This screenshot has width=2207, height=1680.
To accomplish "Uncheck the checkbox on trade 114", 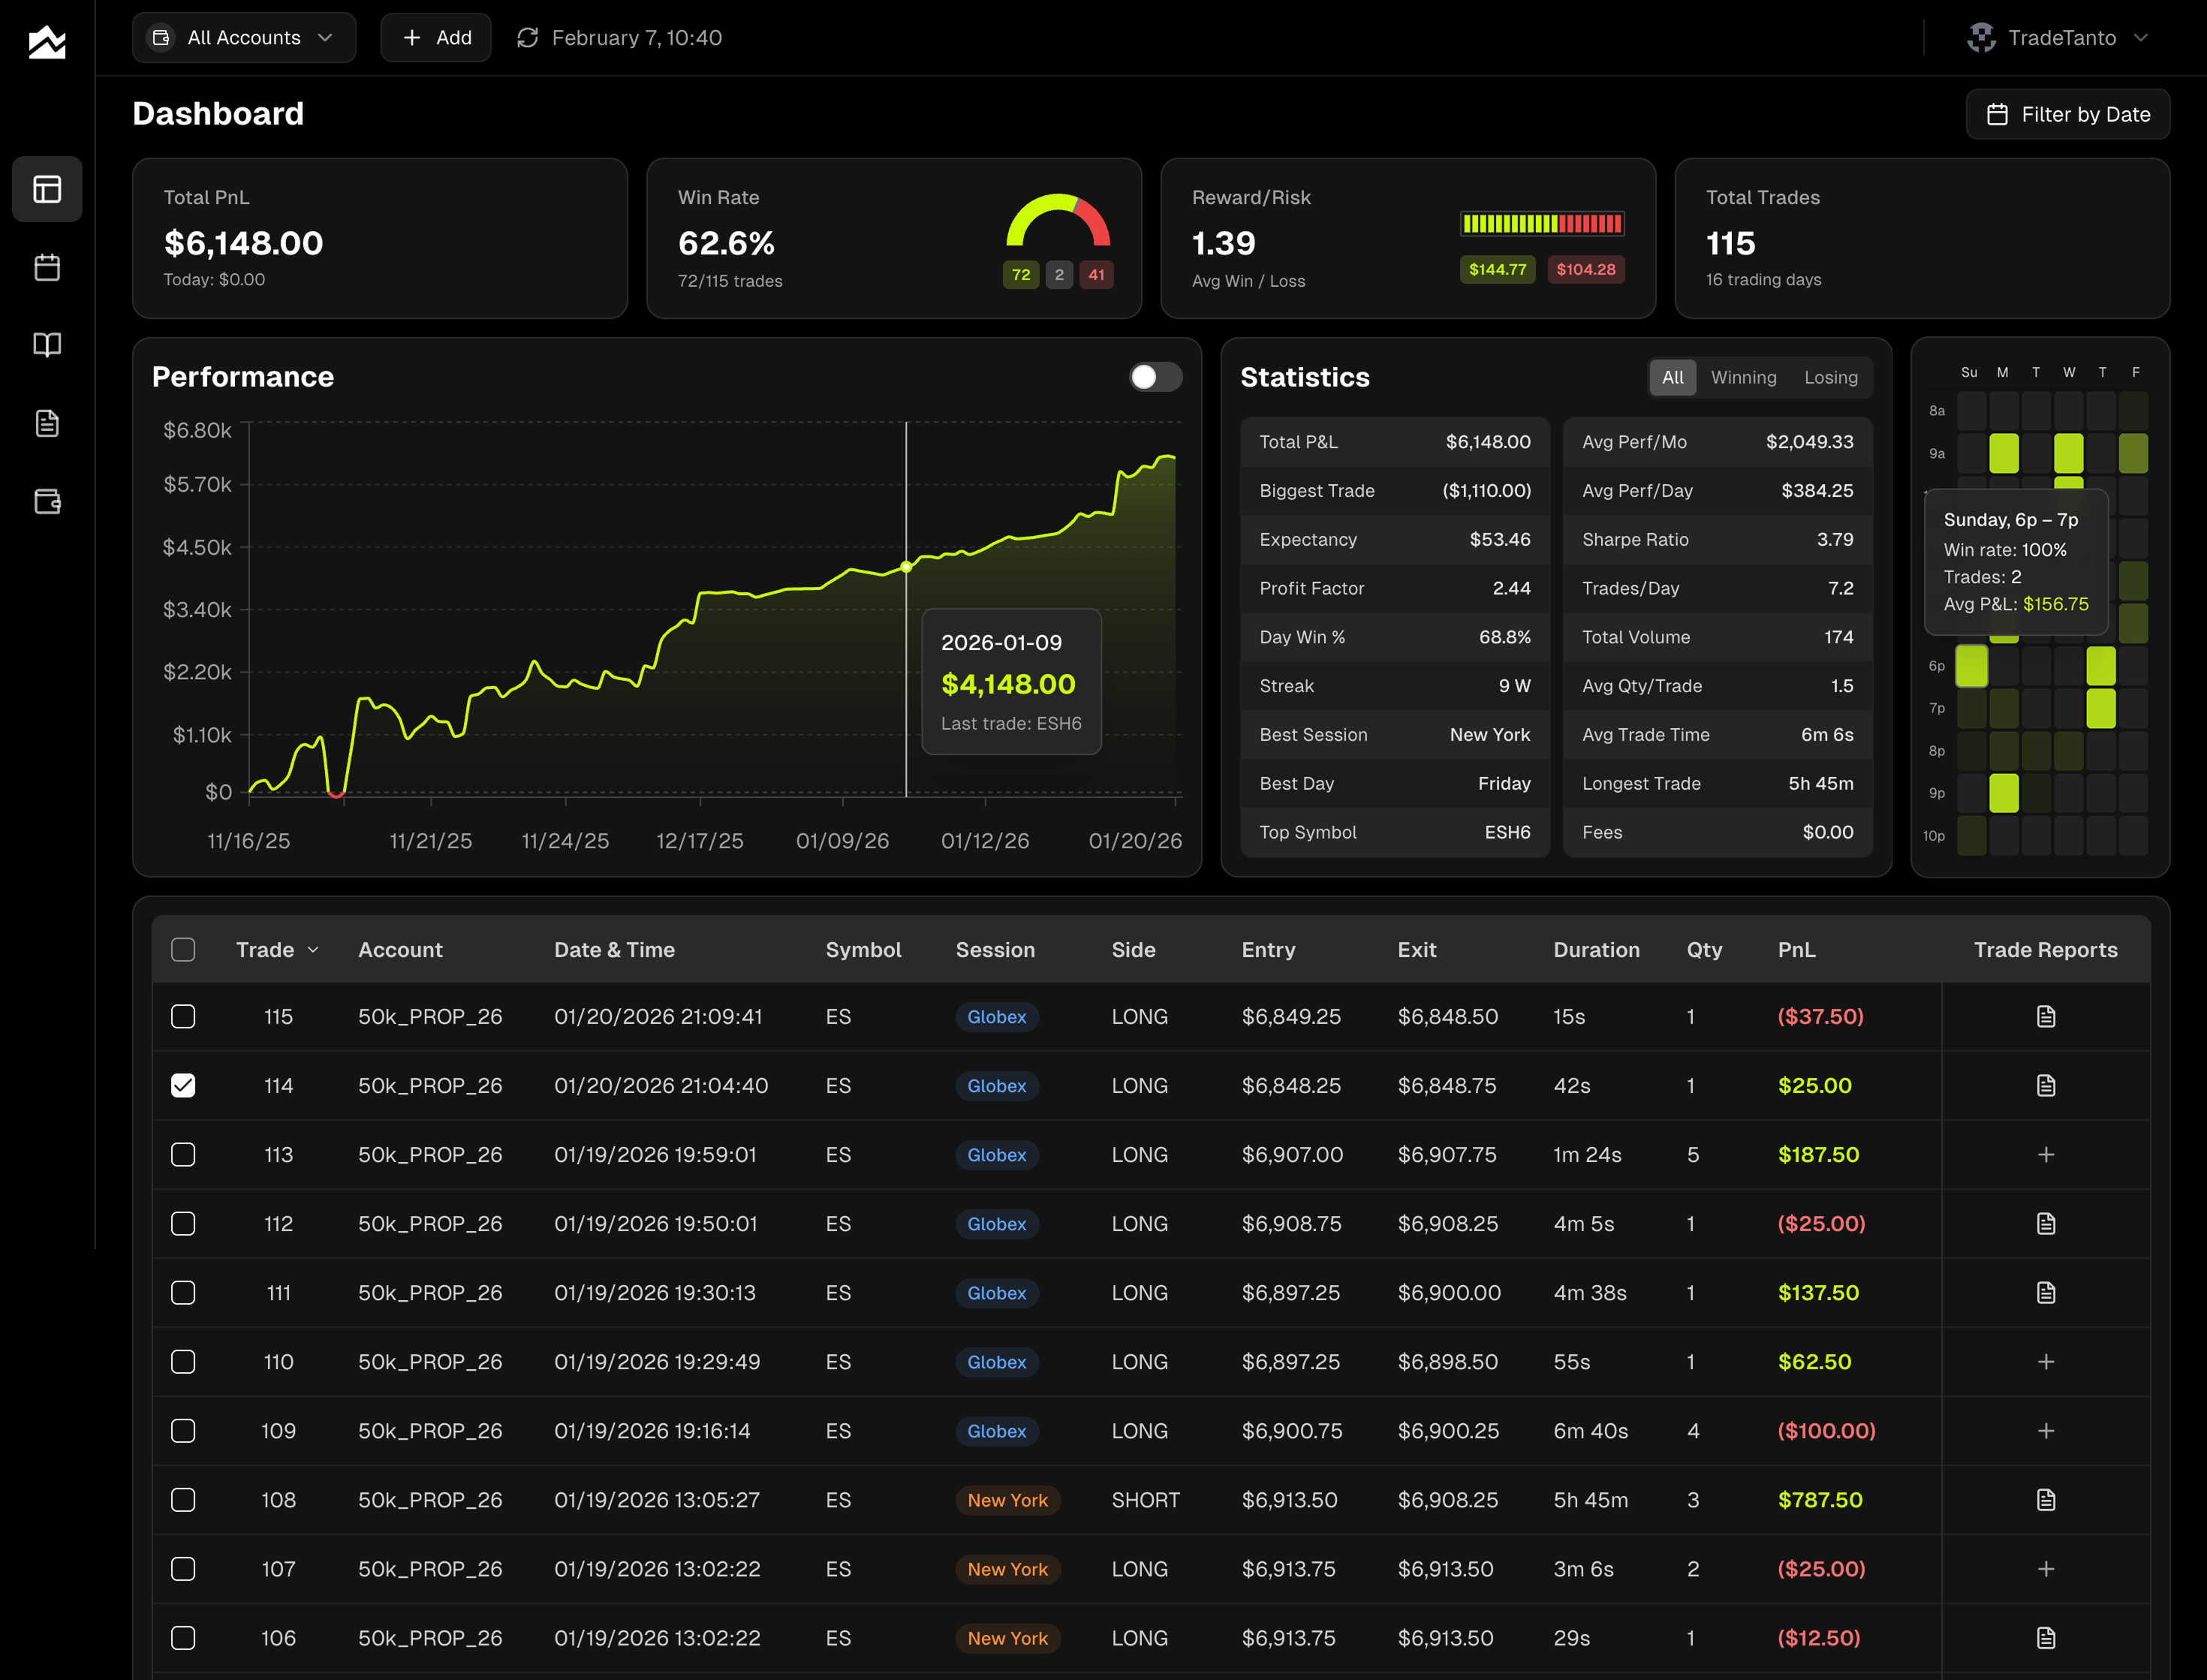I will click(183, 1085).
